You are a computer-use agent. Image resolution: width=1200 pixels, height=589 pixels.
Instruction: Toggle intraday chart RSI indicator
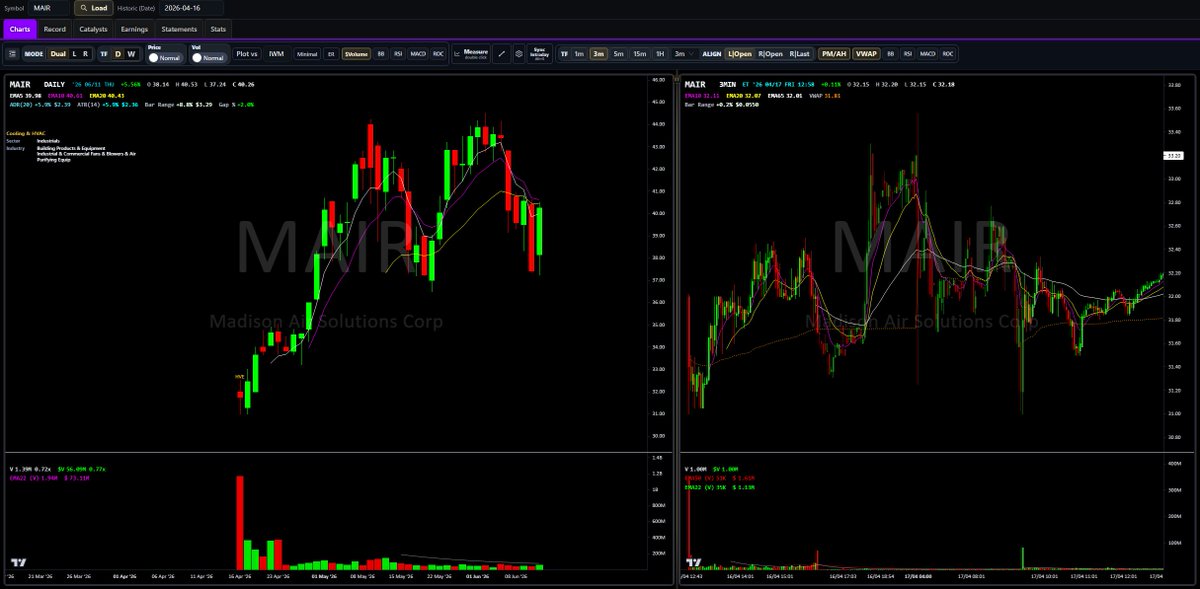(908, 54)
